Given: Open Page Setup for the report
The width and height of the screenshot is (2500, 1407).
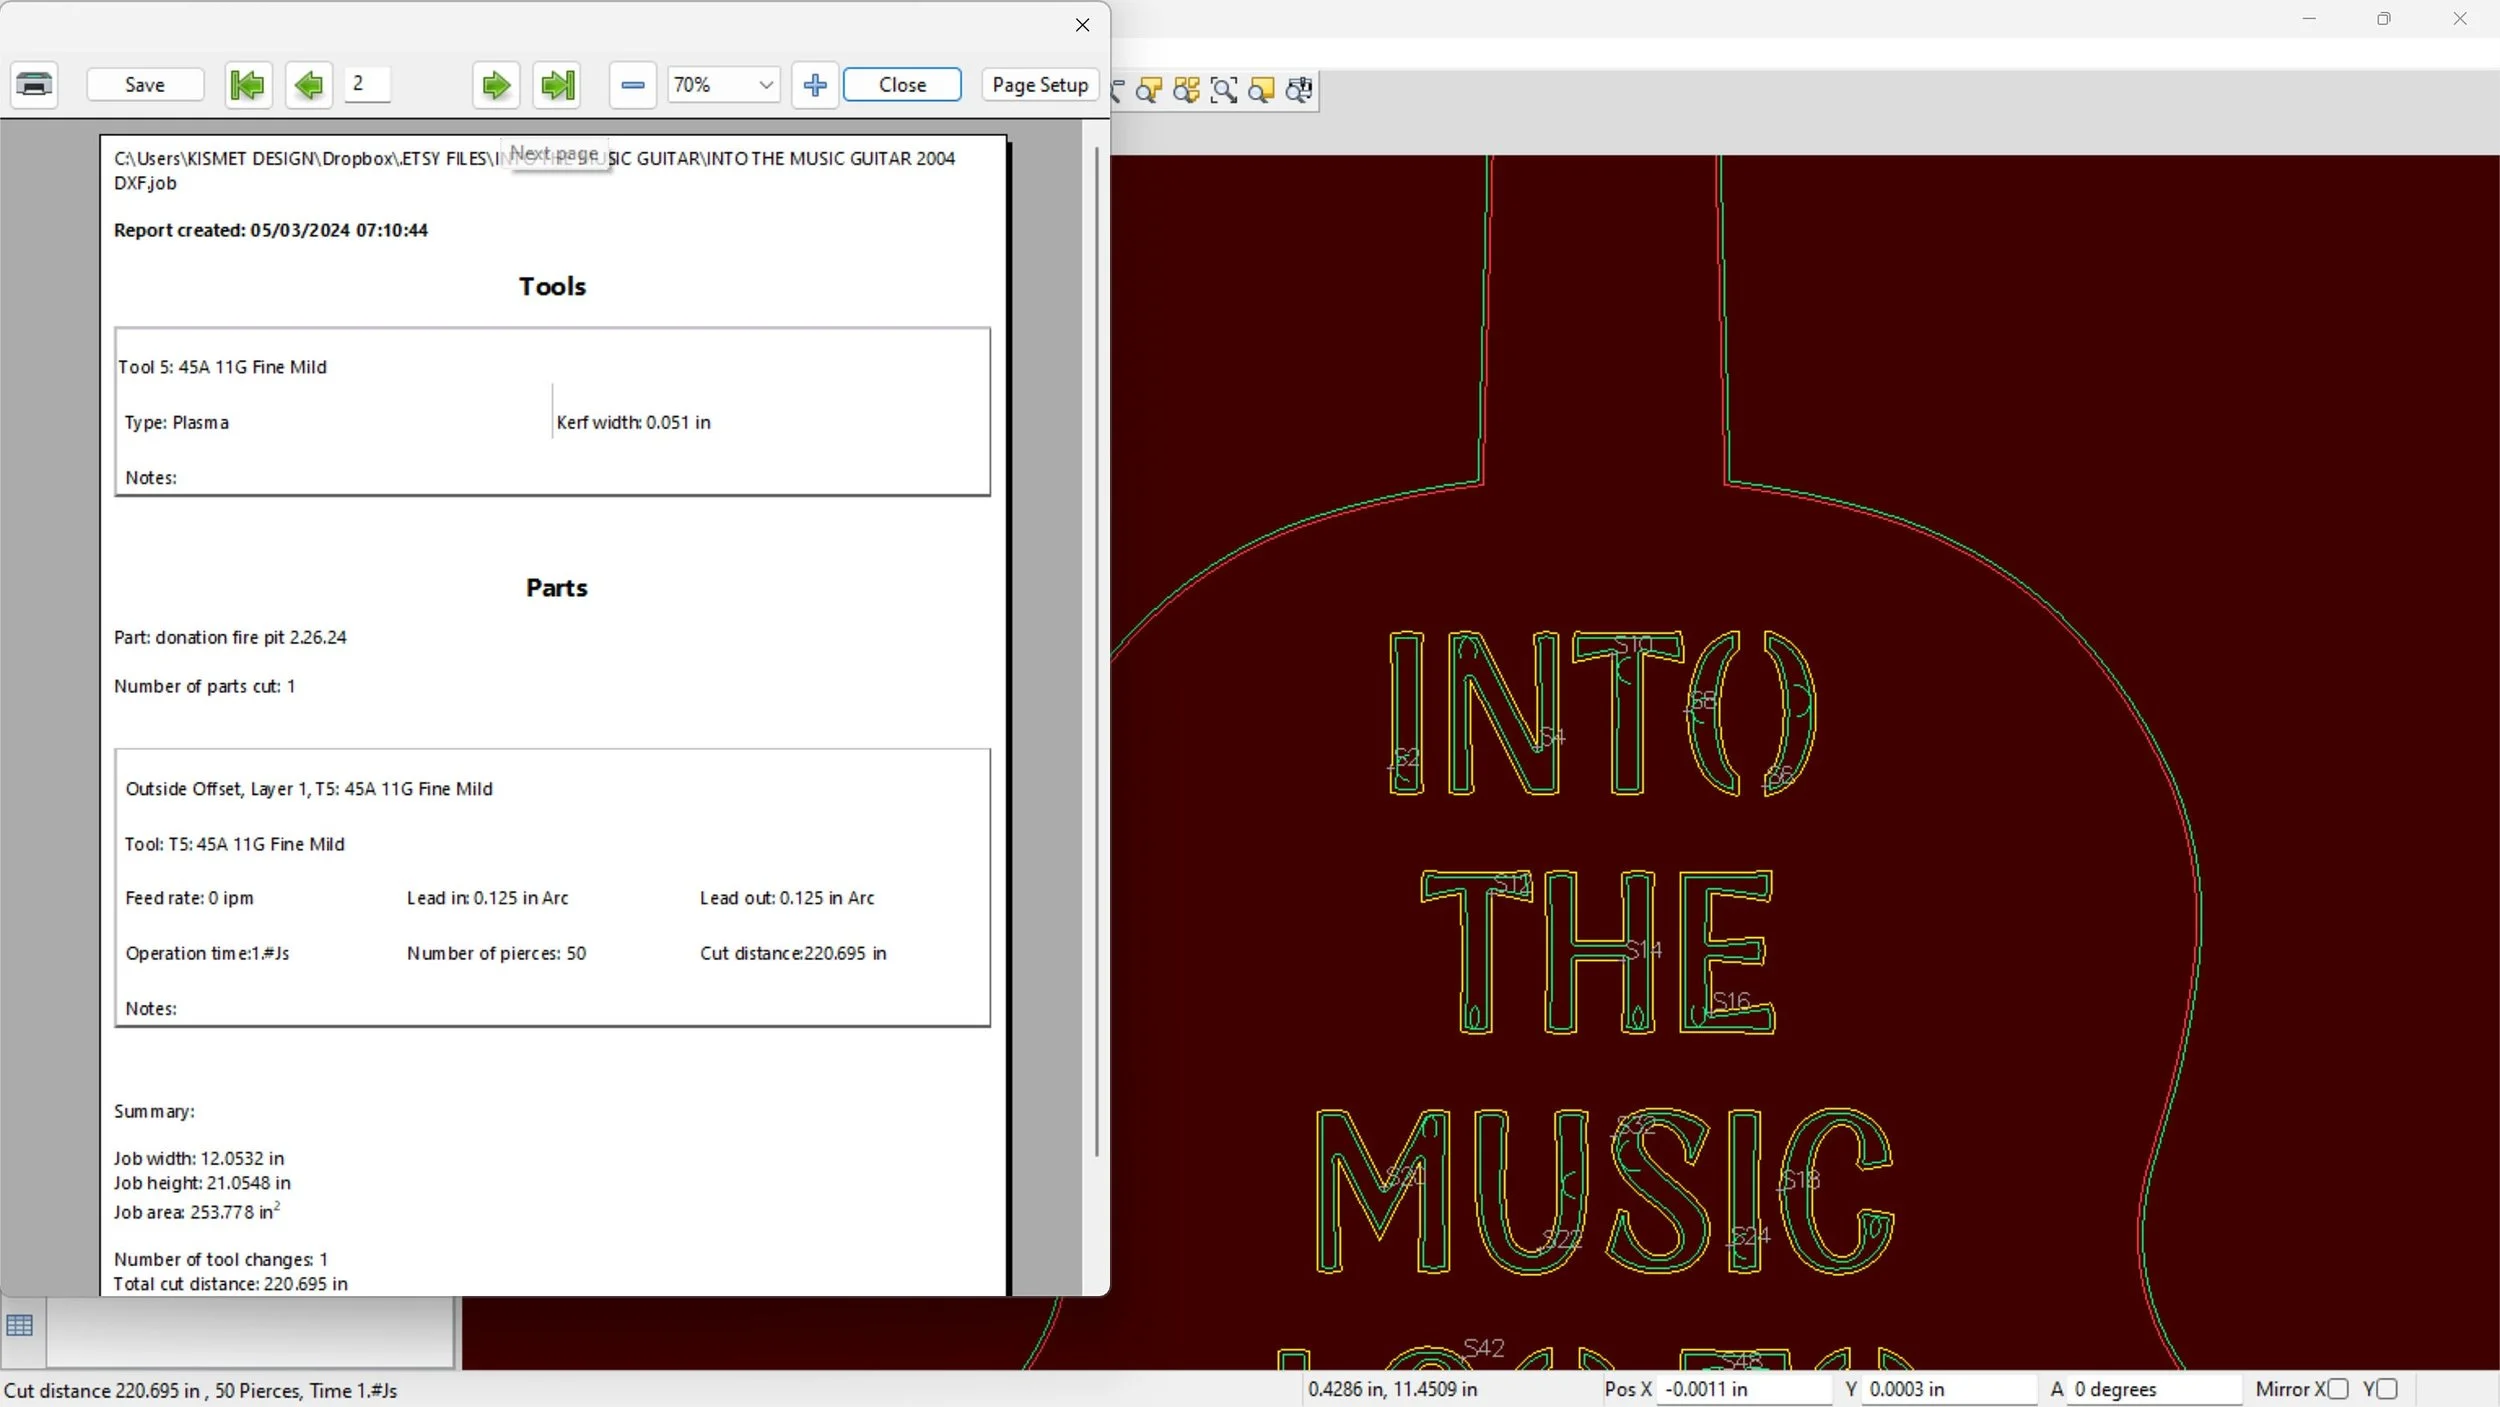Looking at the screenshot, I should coord(1040,85).
